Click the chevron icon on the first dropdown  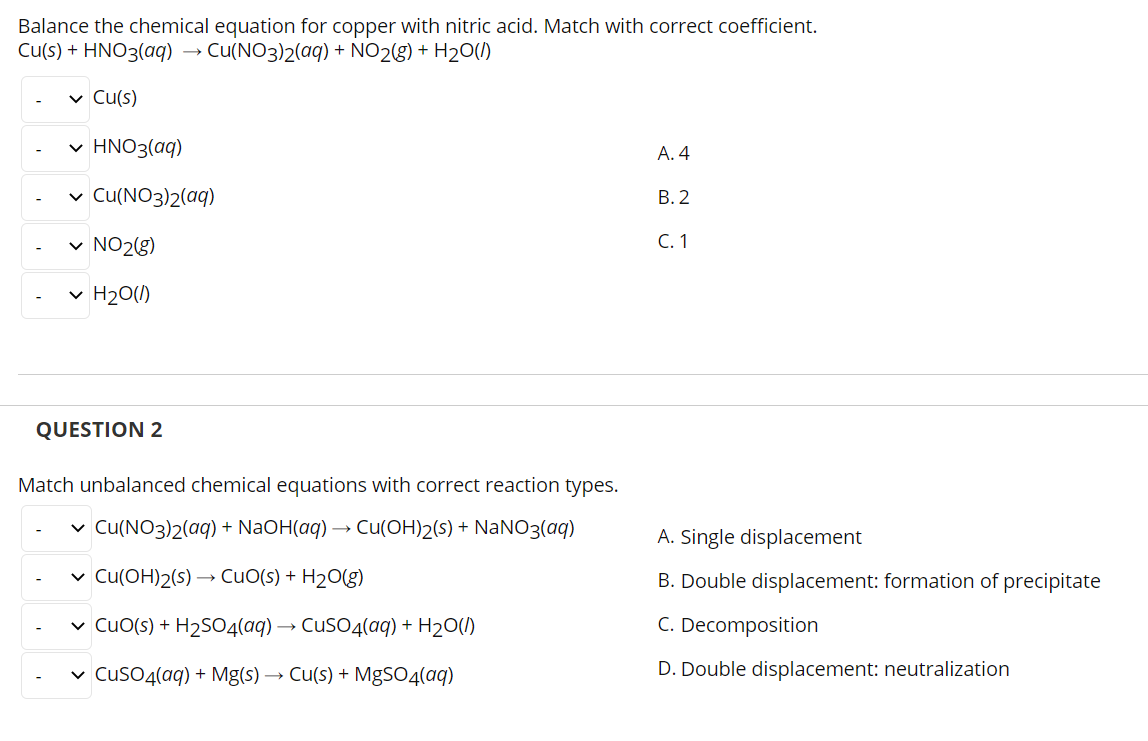pyautogui.click(x=74, y=97)
